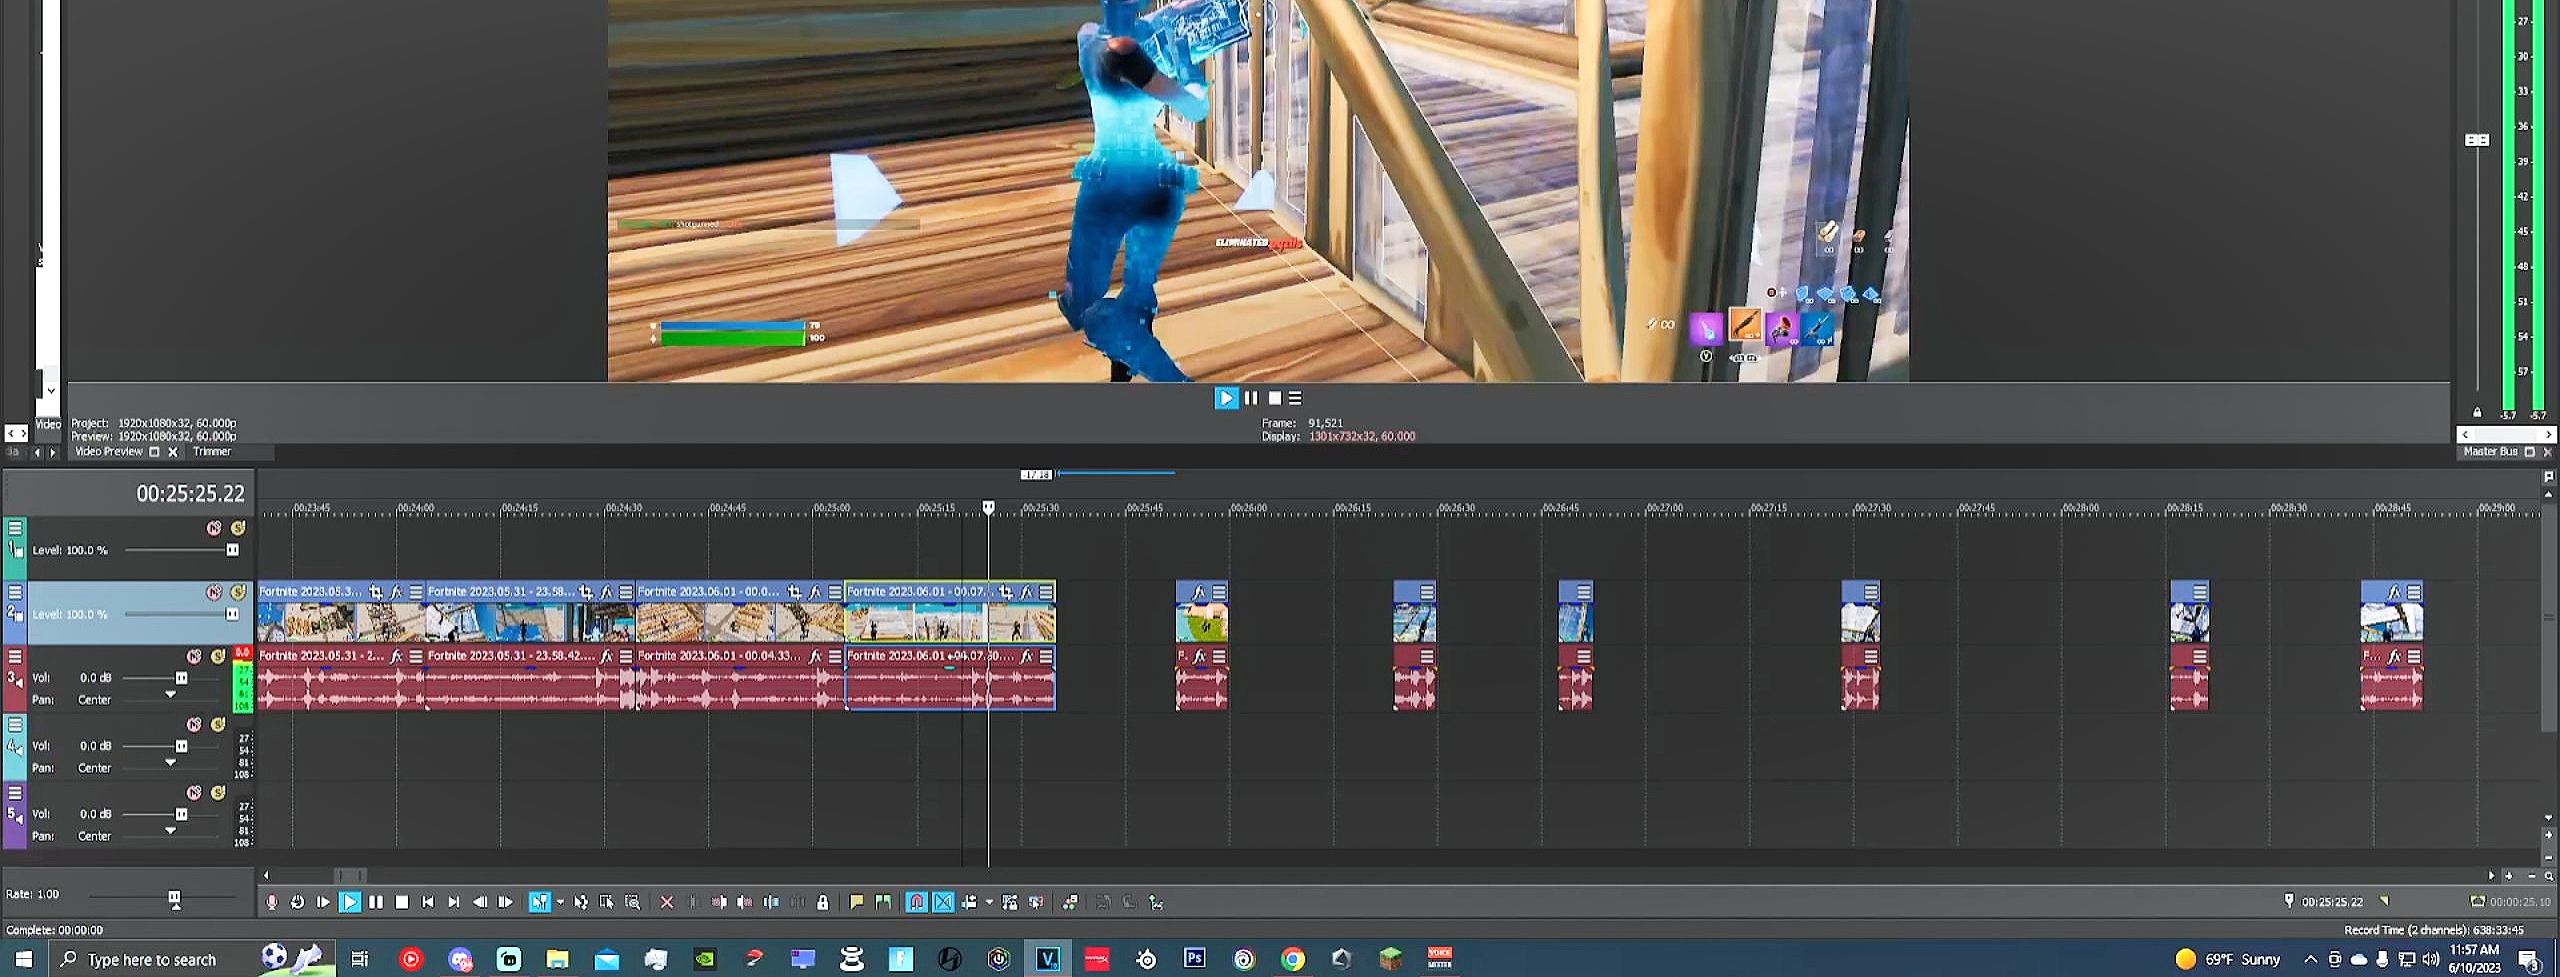Click the red Delete X icon

click(x=667, y=902)
